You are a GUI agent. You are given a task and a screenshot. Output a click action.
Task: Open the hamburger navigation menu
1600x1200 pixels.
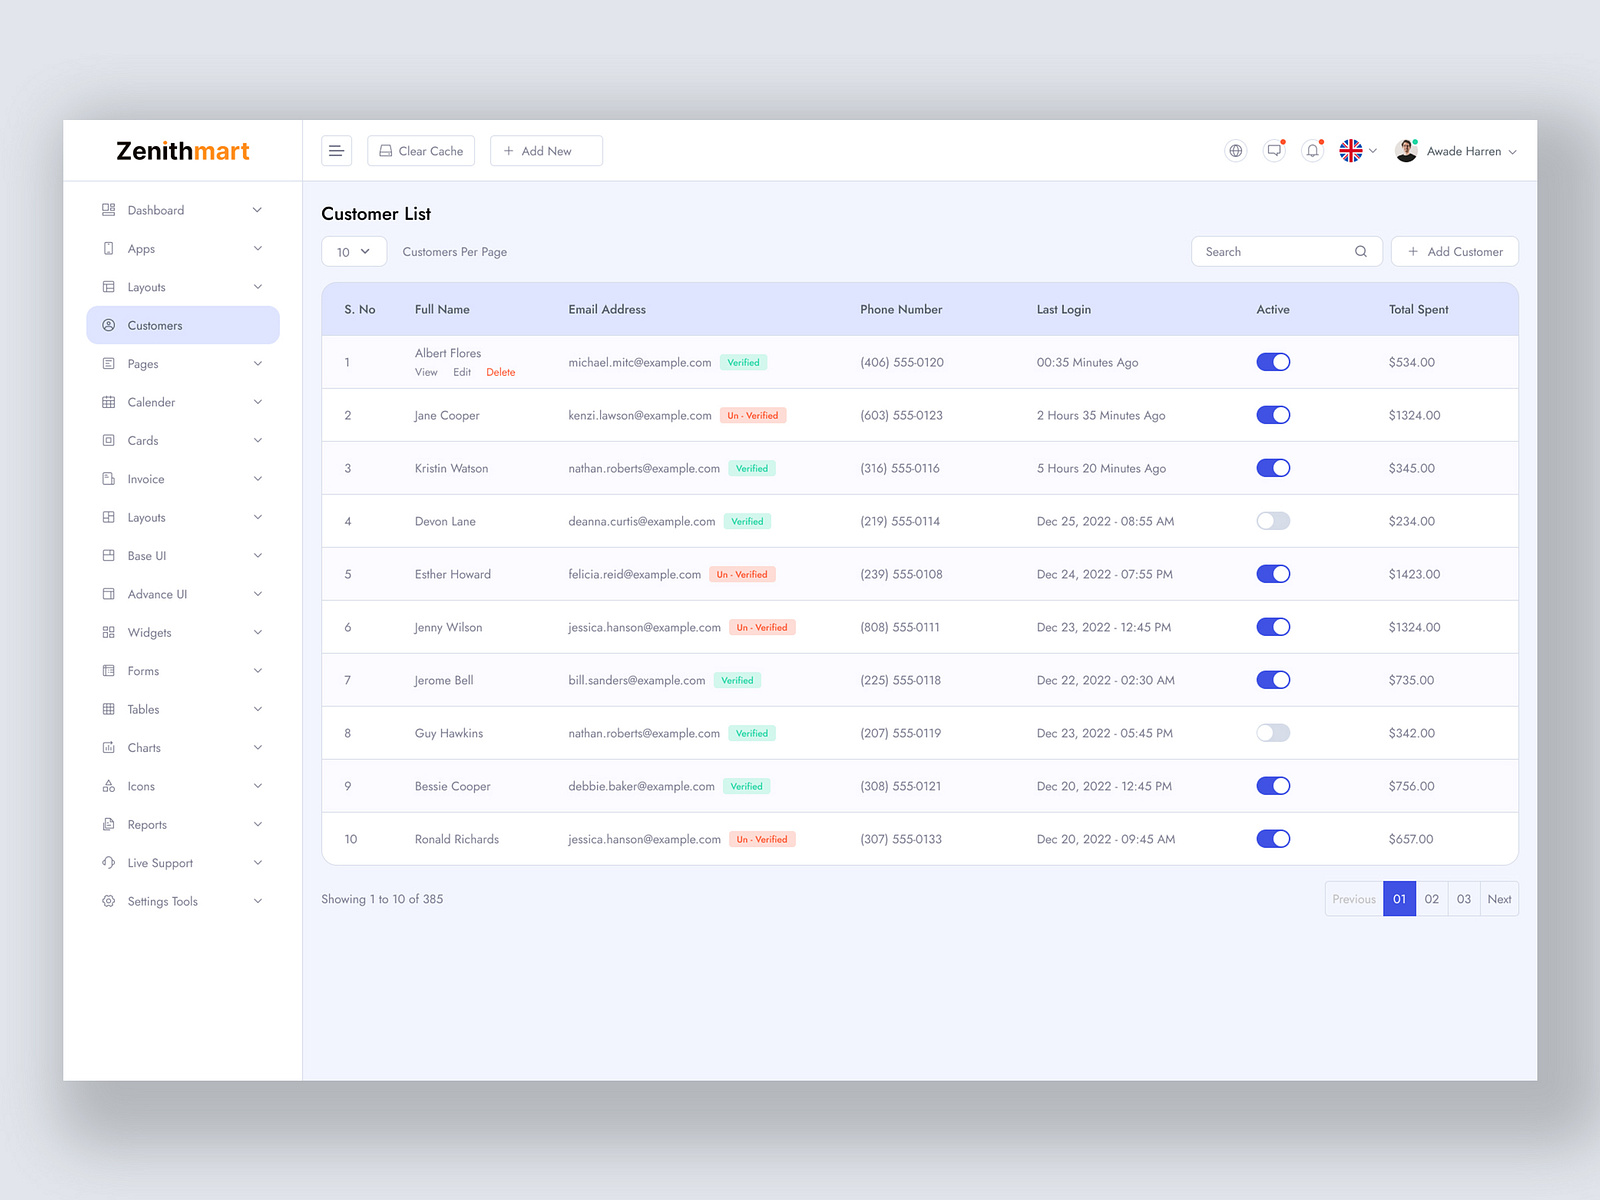pos(336,150)
